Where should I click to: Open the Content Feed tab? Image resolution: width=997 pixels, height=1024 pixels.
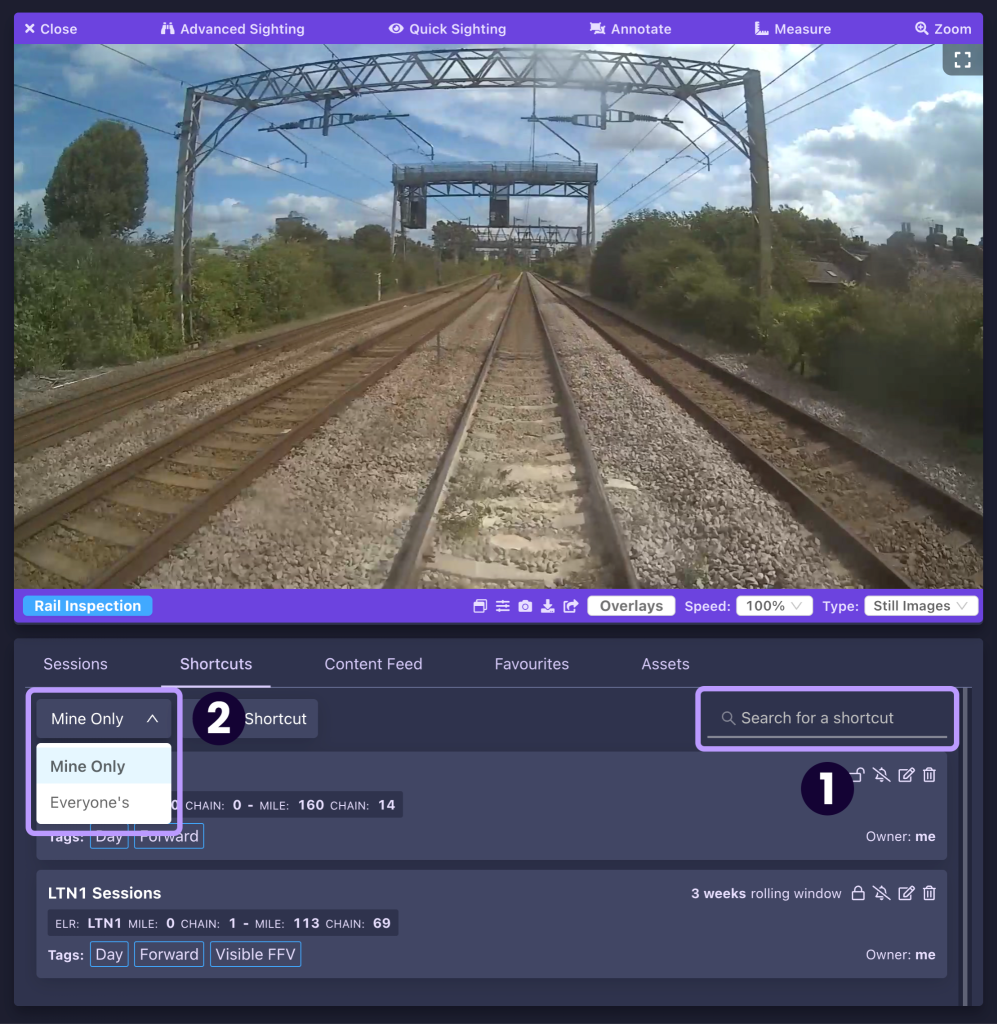coord(373,664)
